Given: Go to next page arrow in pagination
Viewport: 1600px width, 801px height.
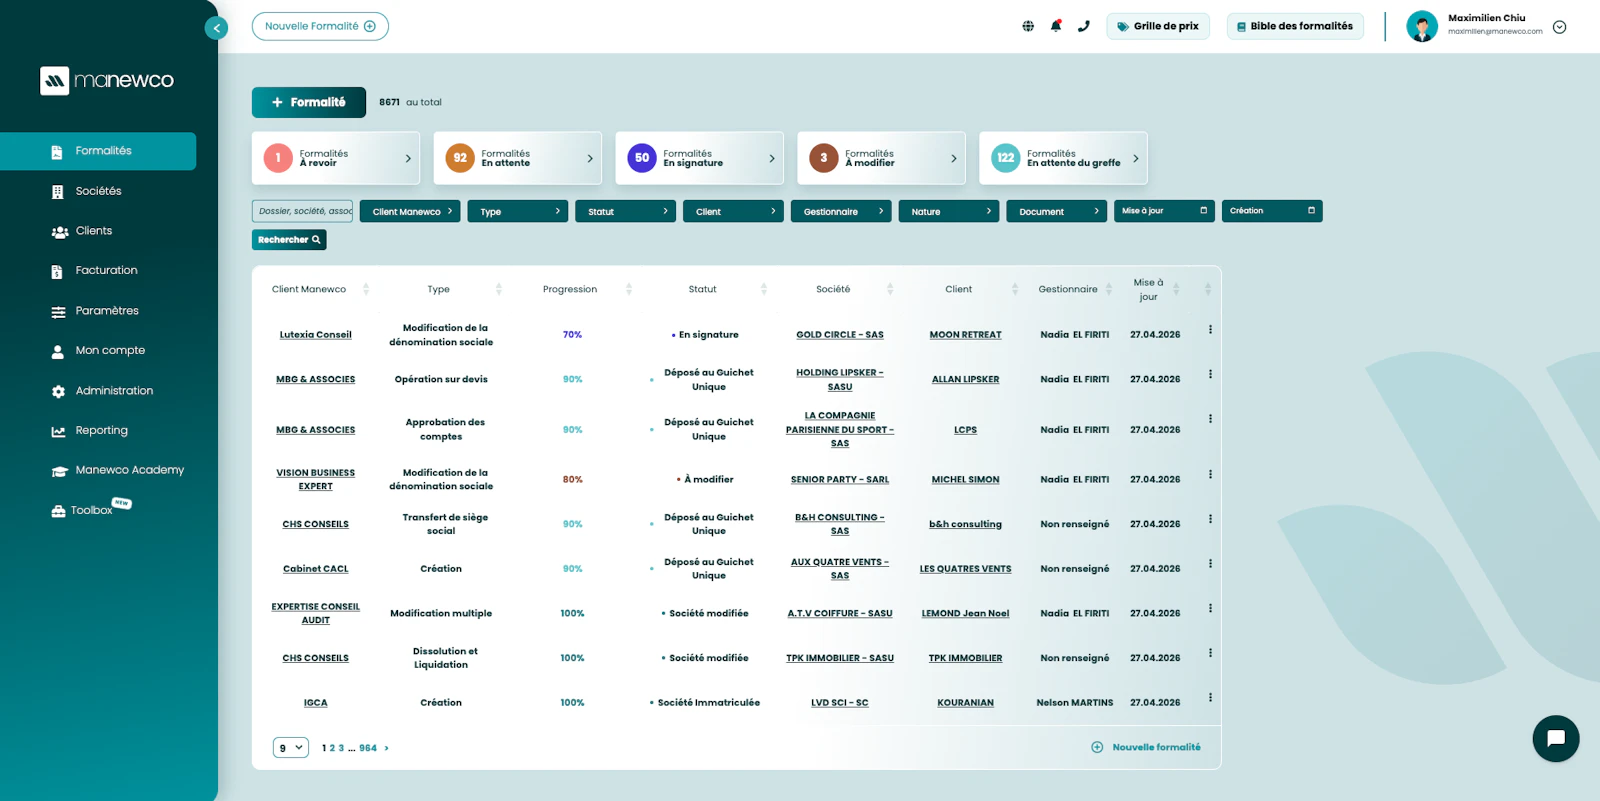Looking at the screenshot, I should point(387,748).
